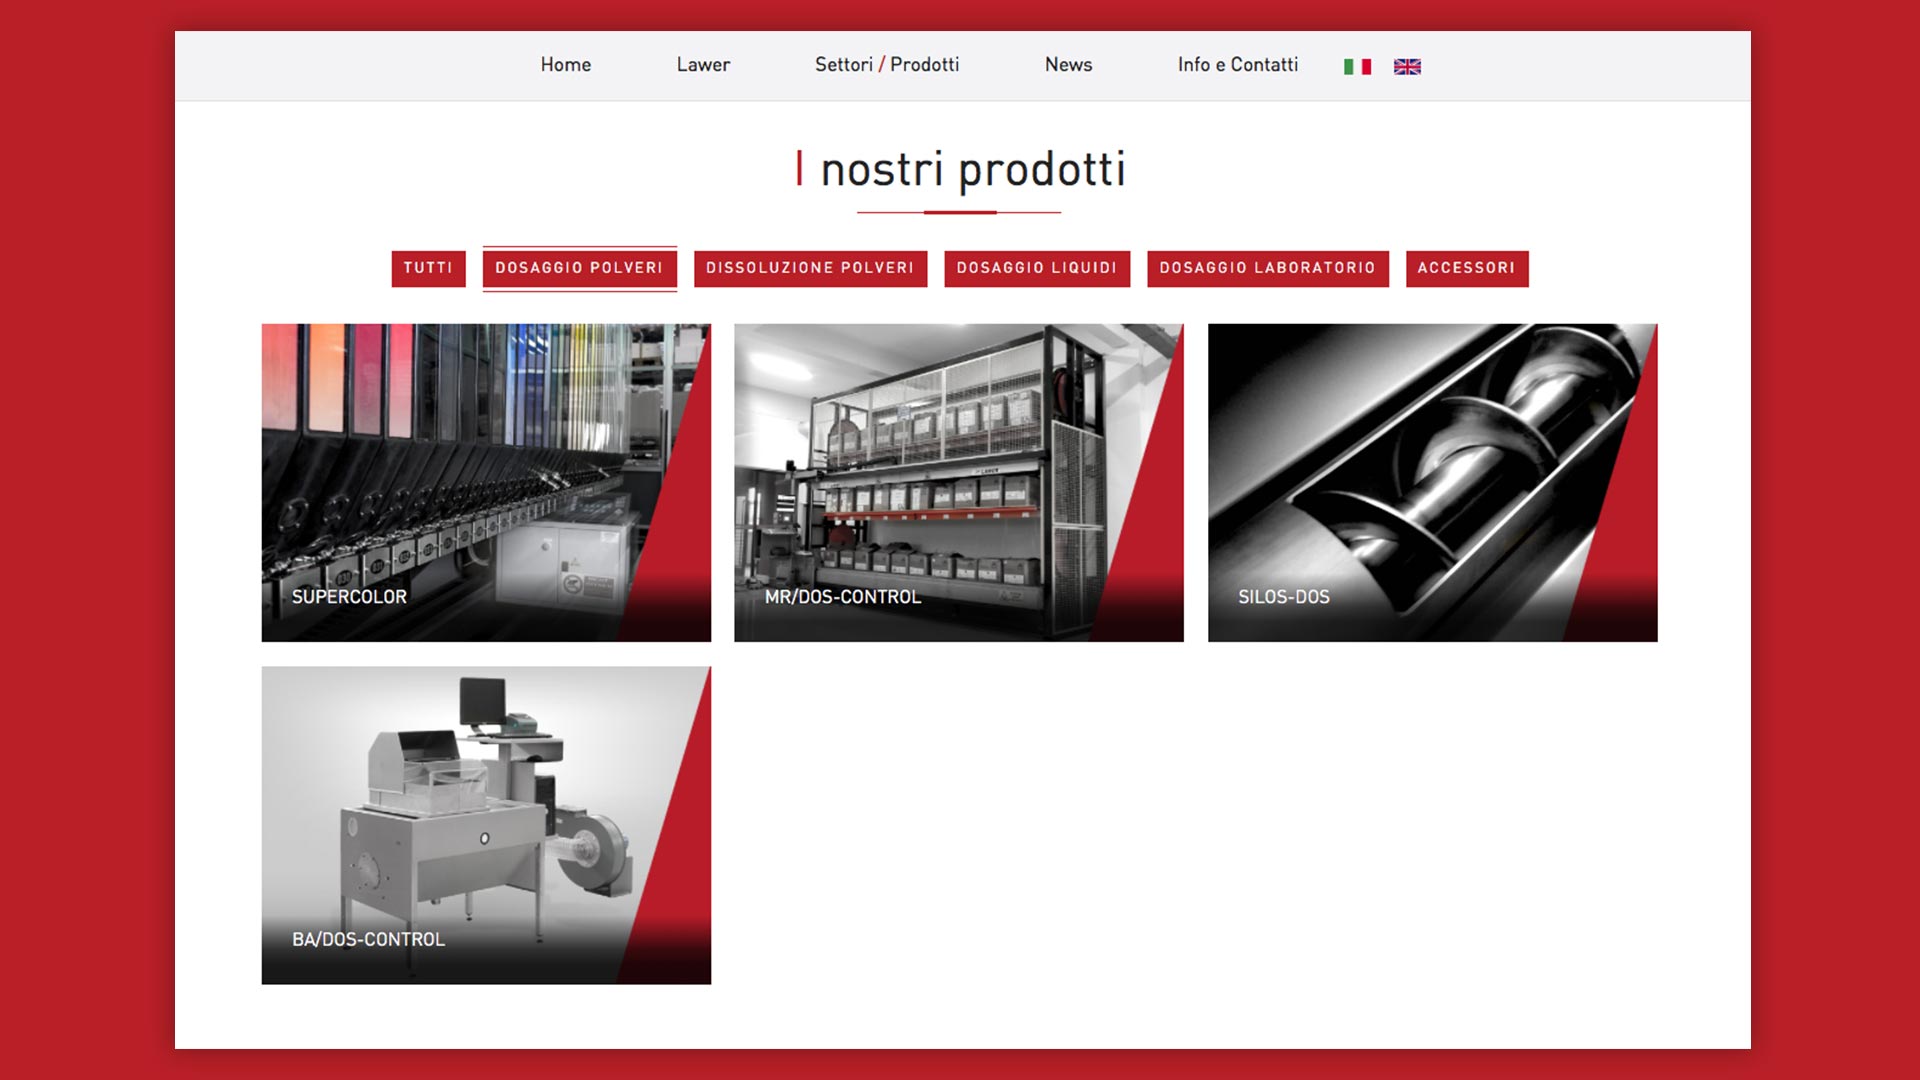Viewport: 1920px width, 1080px height.
Task: Open the News page
Action: point(1068,65)
